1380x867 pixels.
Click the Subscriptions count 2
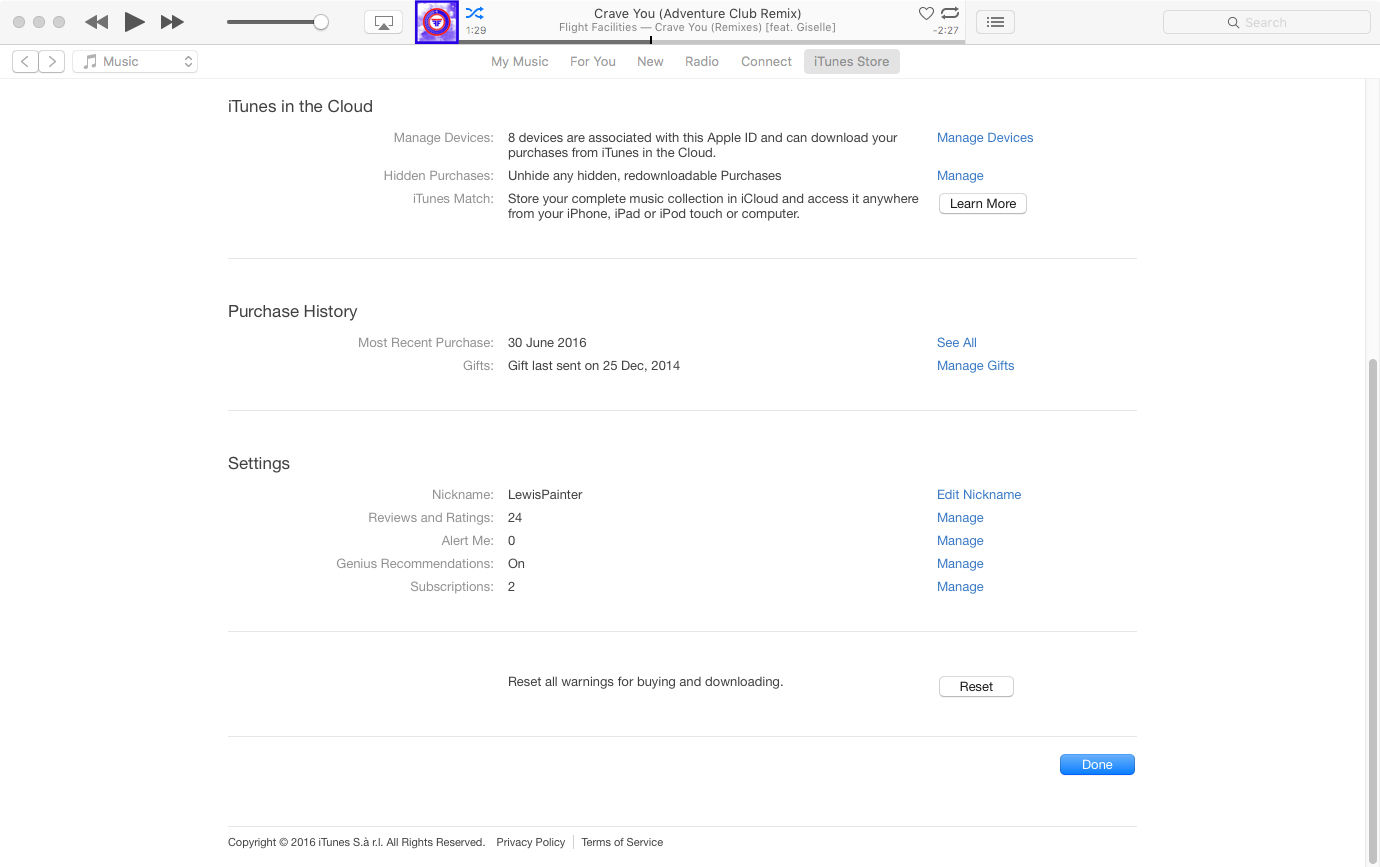pos(511,587)
